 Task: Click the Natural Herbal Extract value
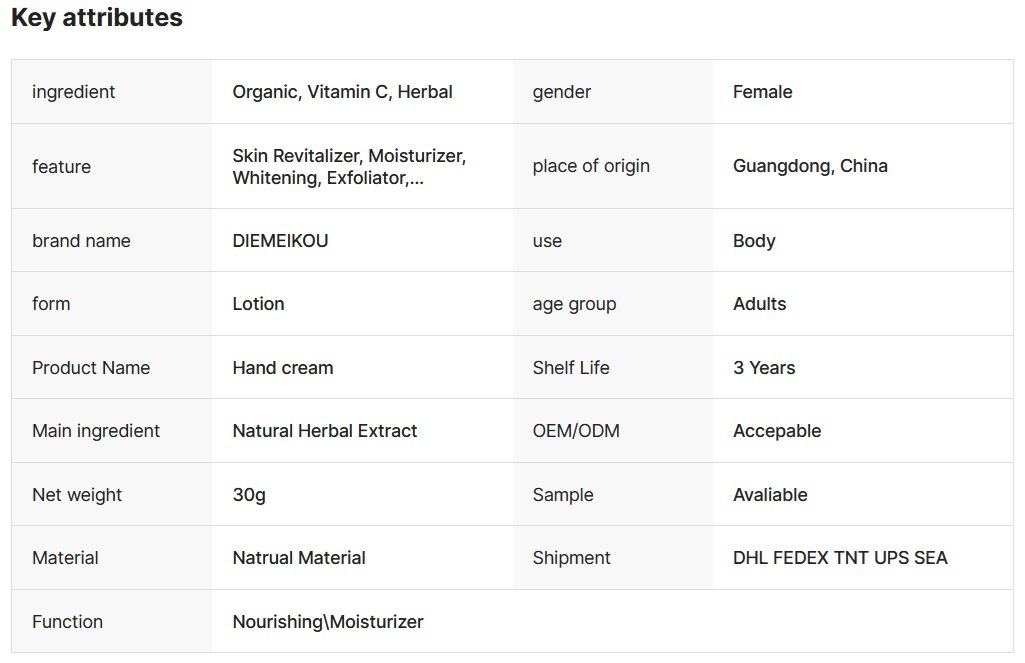[325, 431]
